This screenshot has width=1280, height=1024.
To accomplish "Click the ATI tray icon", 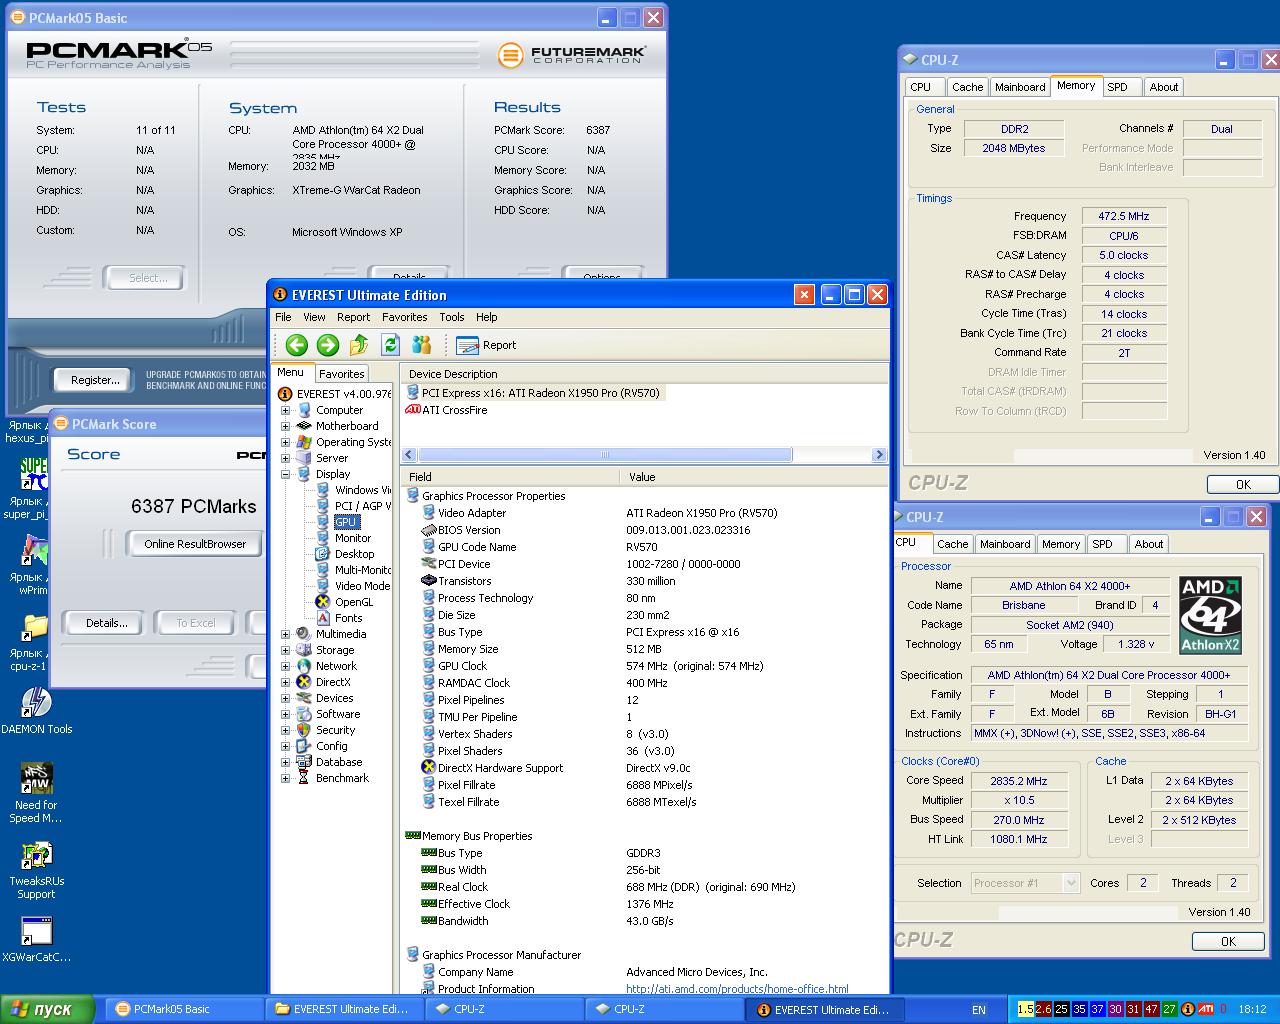I will (1207, 1009).
